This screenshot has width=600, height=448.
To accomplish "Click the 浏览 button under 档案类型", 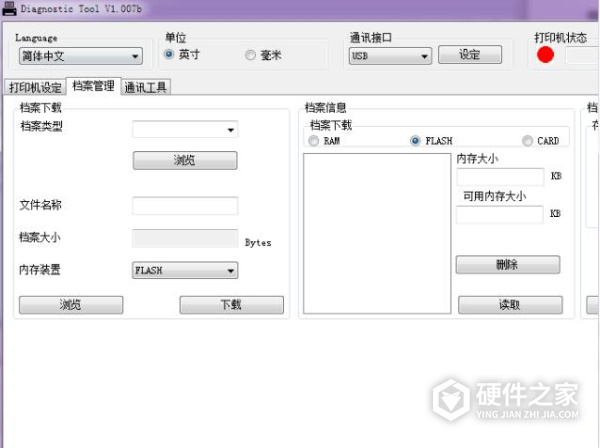I will (x=185, y=160).
